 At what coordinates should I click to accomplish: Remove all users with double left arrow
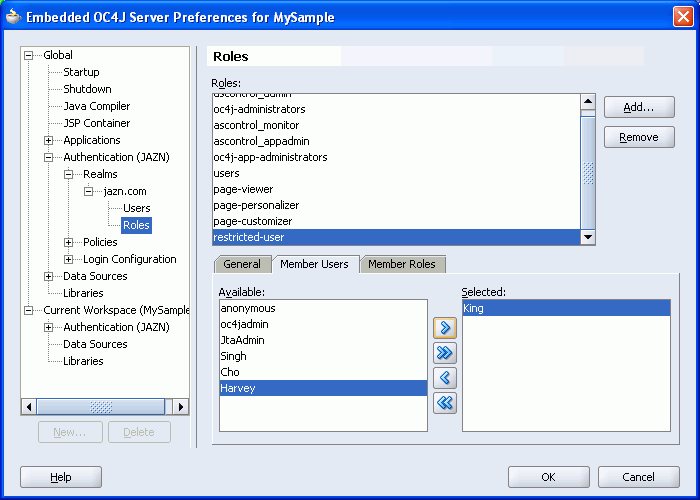445,403
